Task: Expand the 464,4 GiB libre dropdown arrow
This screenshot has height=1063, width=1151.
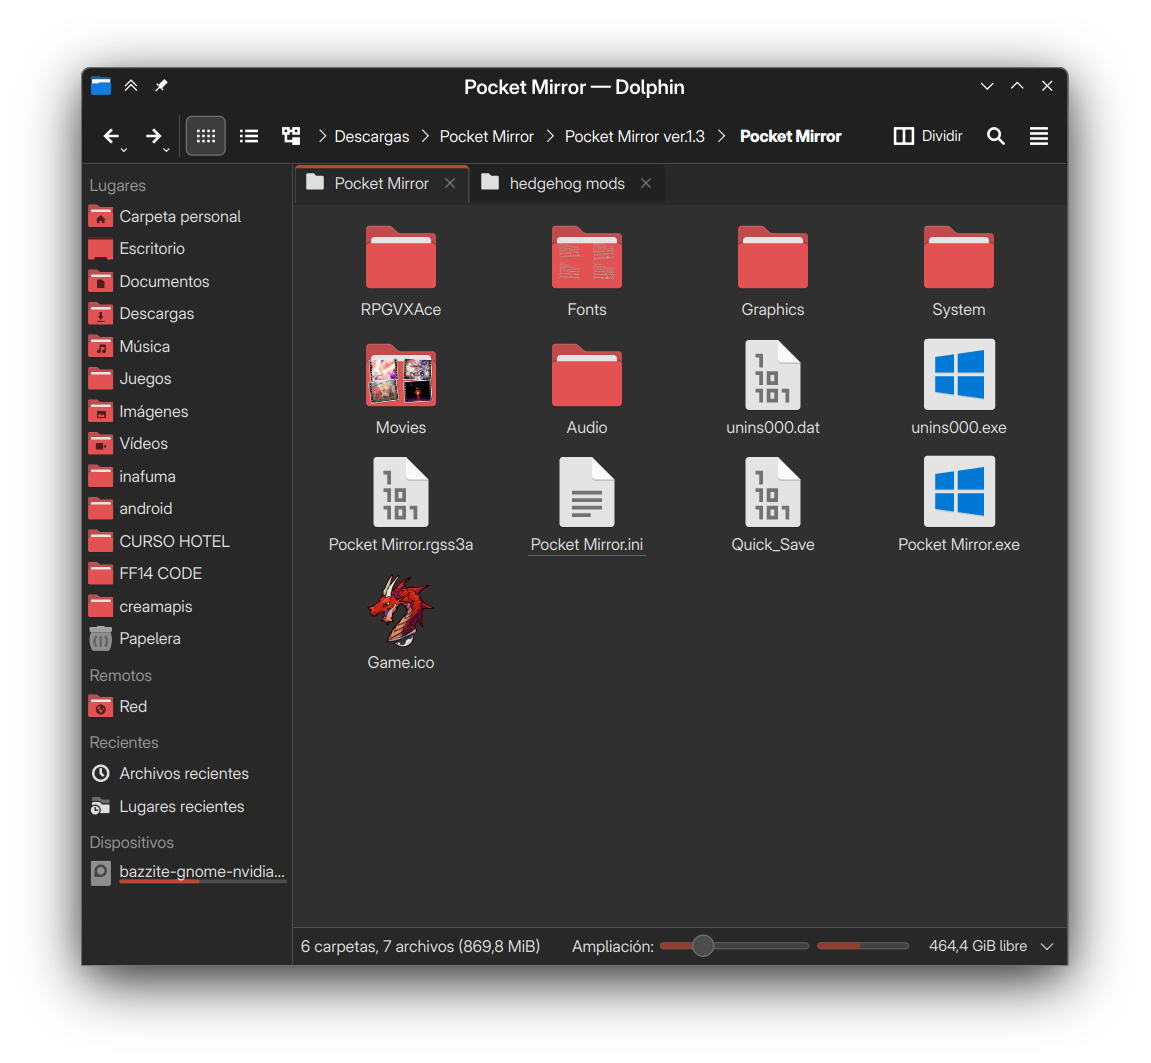Action: tap(1047, 946)
